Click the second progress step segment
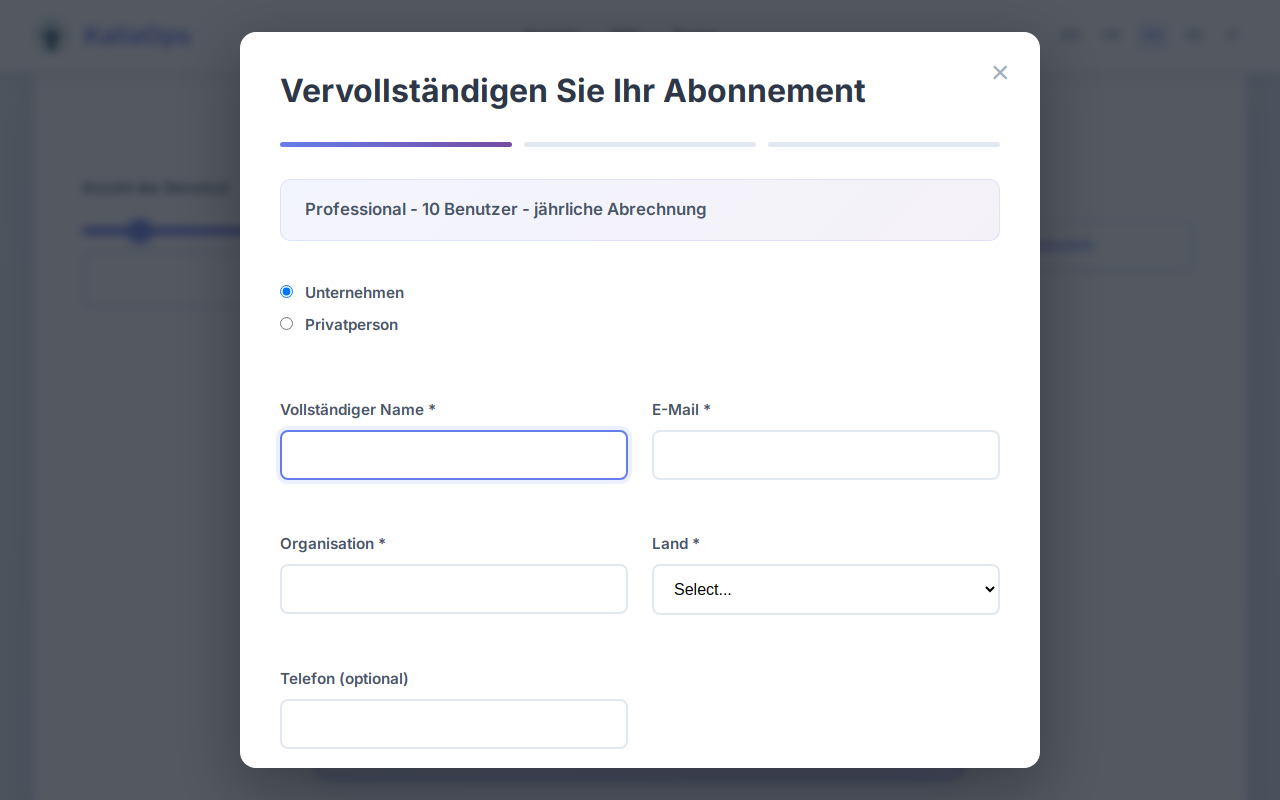Image resolution: width=1280 pixels, height=800 pixels. point(640,144)
